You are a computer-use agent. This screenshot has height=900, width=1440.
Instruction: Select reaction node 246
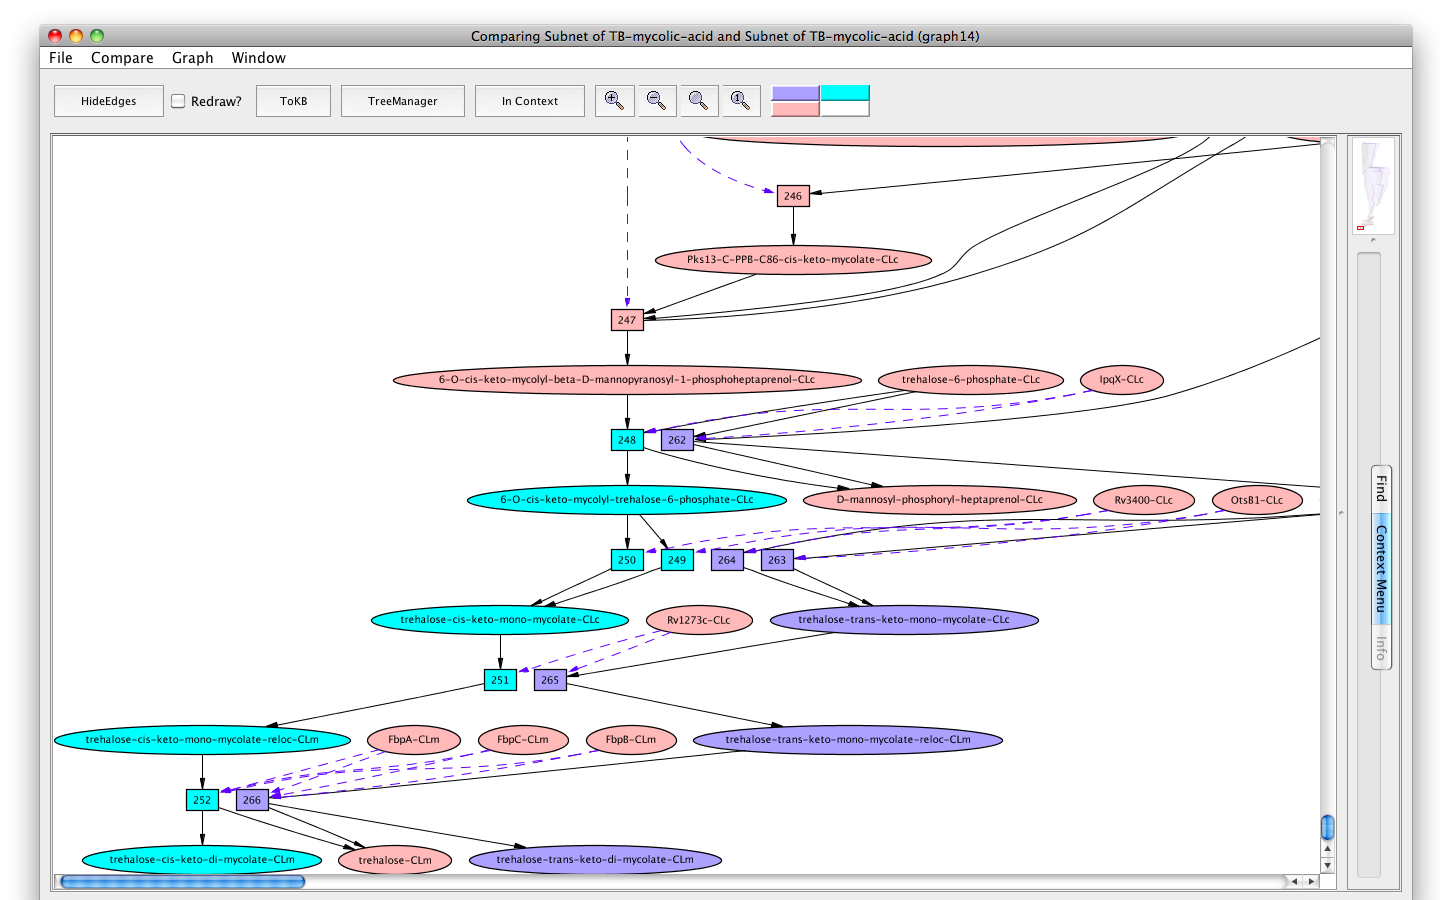click(x=793, y=196)
